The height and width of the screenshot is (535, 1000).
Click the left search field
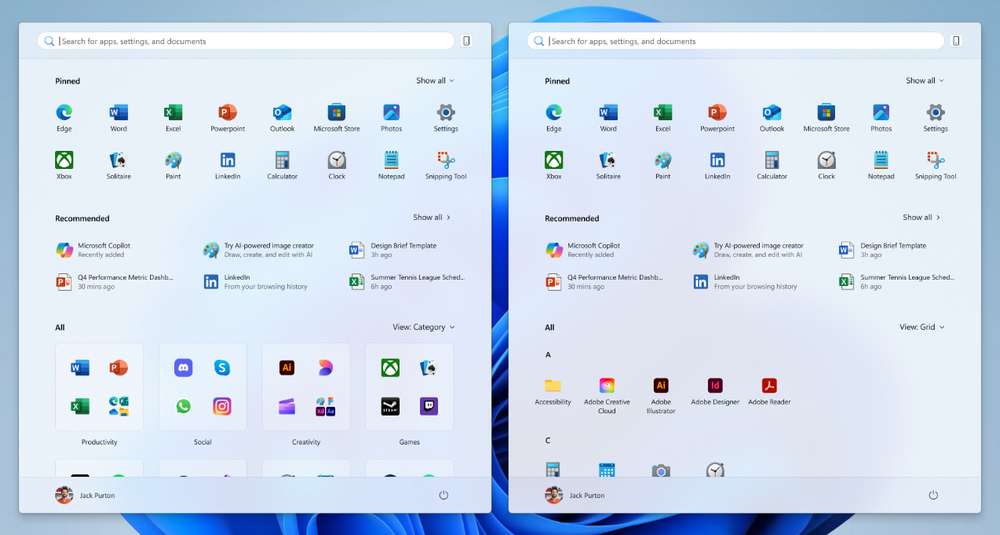(x=246, y=41)
